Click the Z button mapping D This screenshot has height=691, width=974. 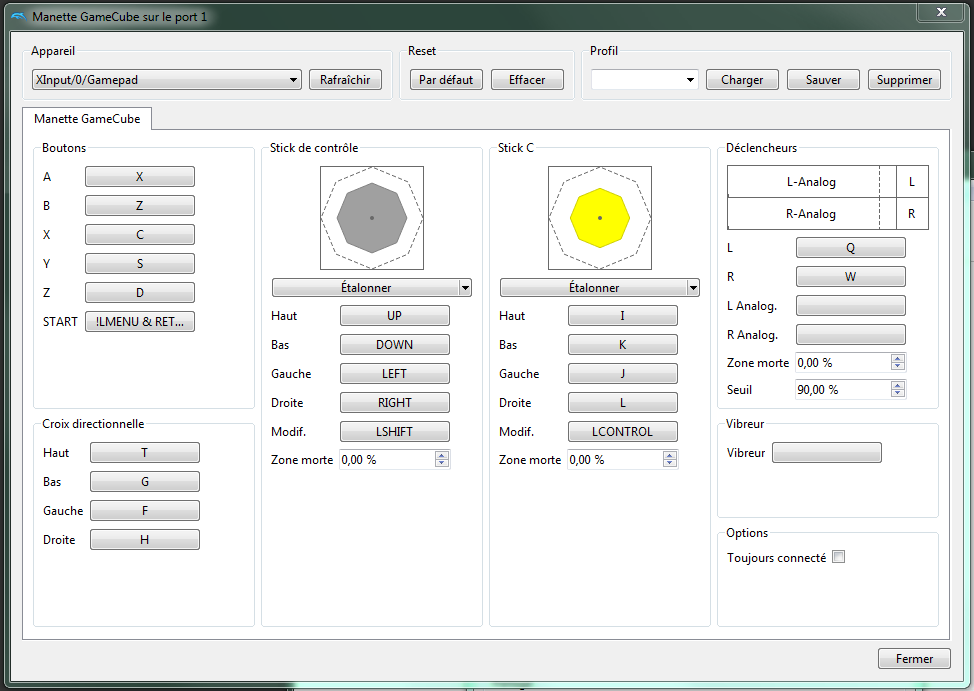[140, 293]
